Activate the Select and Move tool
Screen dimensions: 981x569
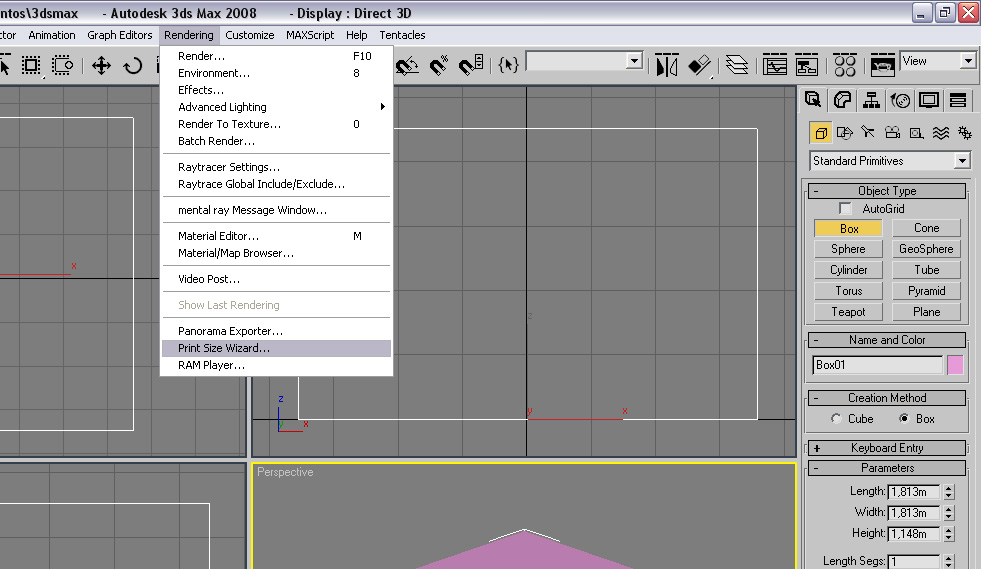(x=101, y=65)
